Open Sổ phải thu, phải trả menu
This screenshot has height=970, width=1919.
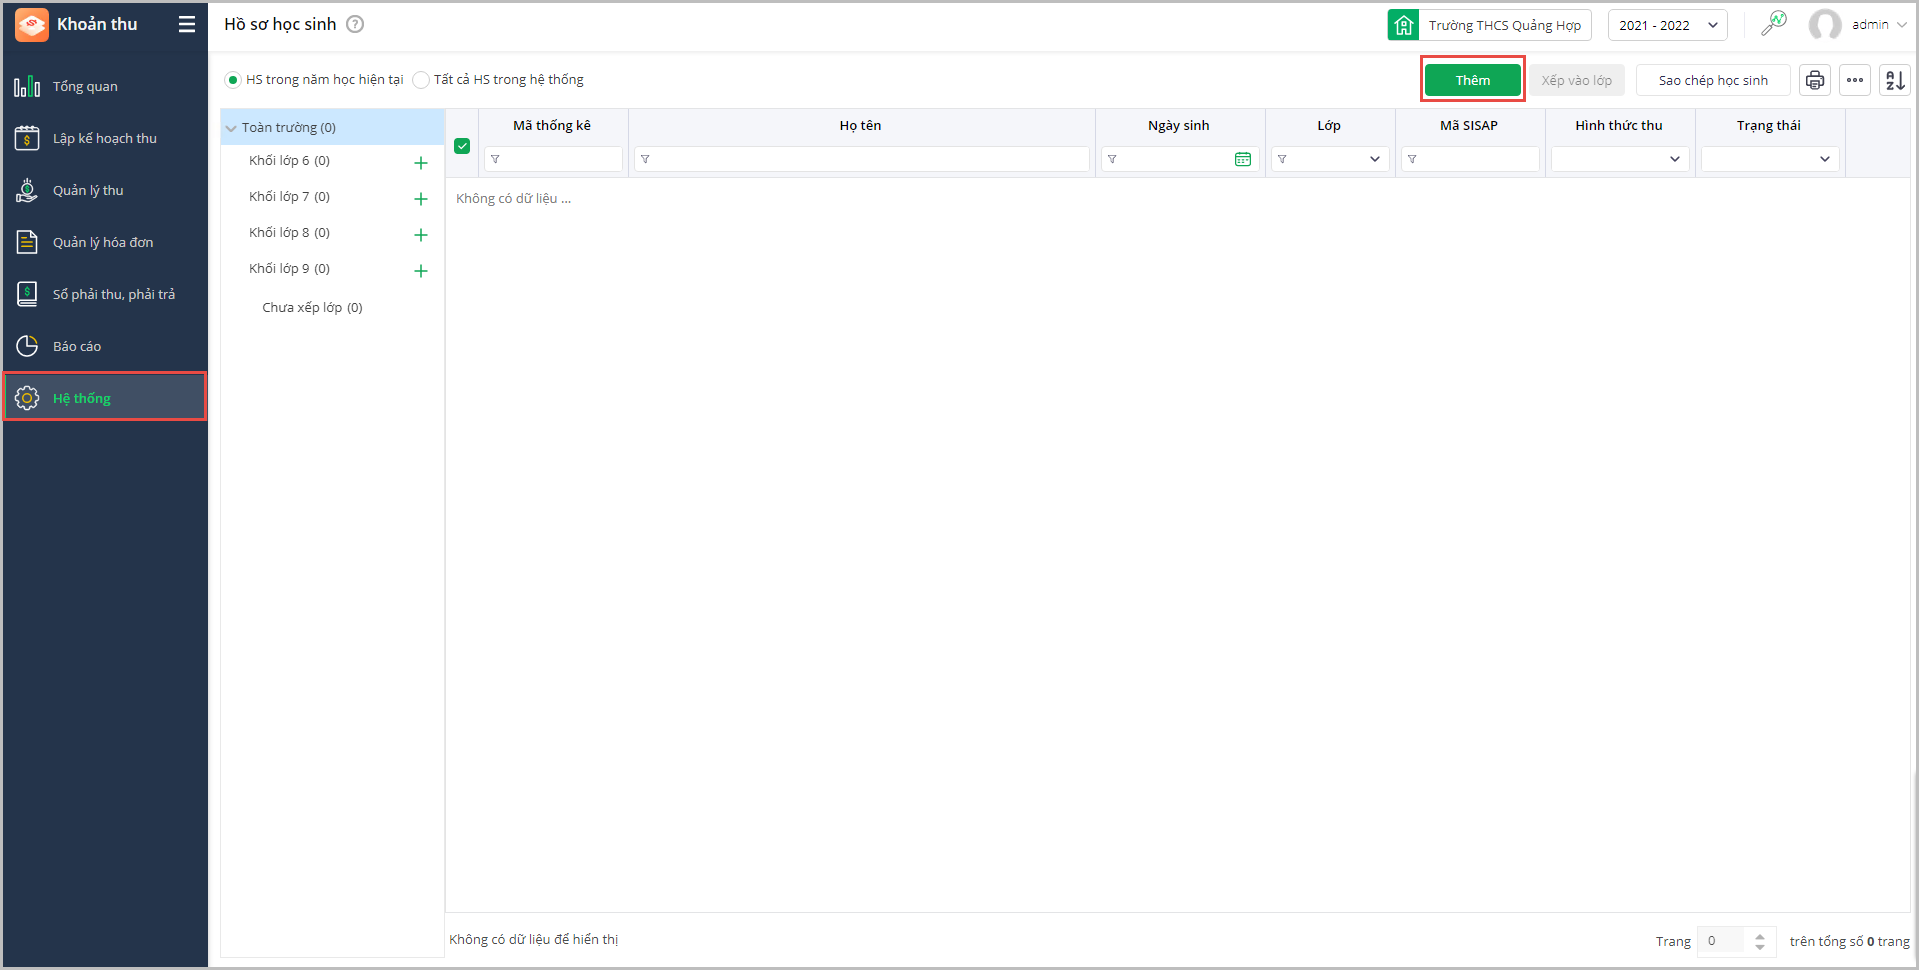pos(105,294)
